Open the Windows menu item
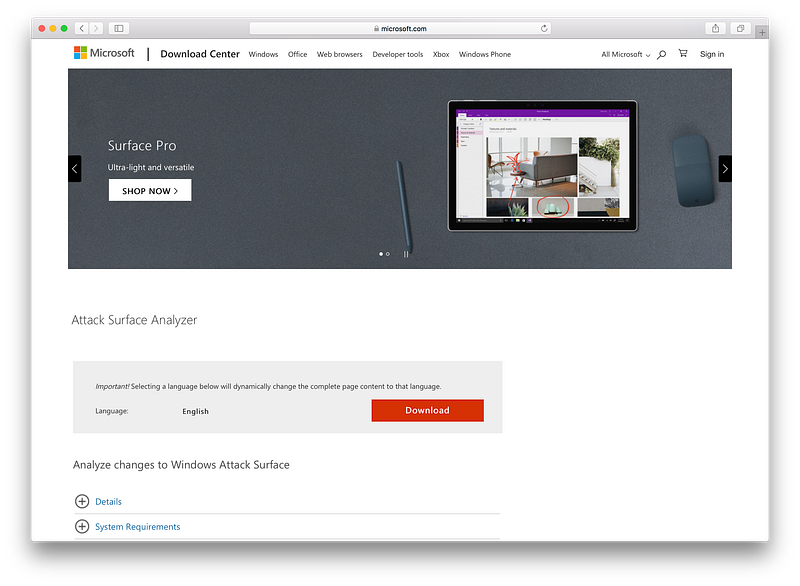The height and width of the screenshot is (586, 800). 263,54
